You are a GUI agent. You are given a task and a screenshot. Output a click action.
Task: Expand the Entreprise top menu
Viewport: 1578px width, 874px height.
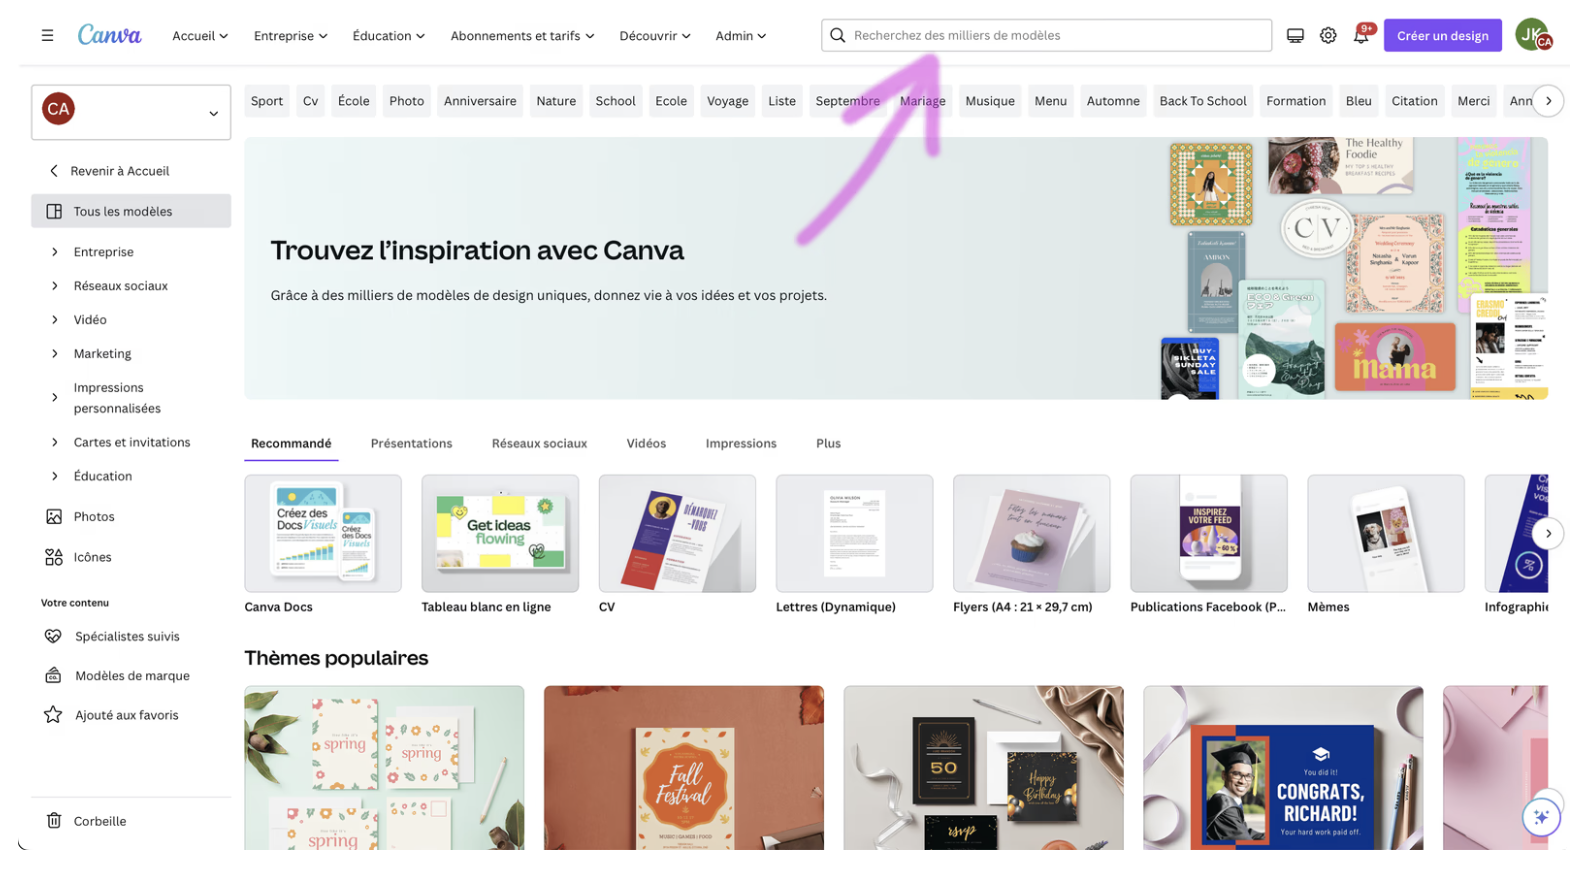coord(290,35)
